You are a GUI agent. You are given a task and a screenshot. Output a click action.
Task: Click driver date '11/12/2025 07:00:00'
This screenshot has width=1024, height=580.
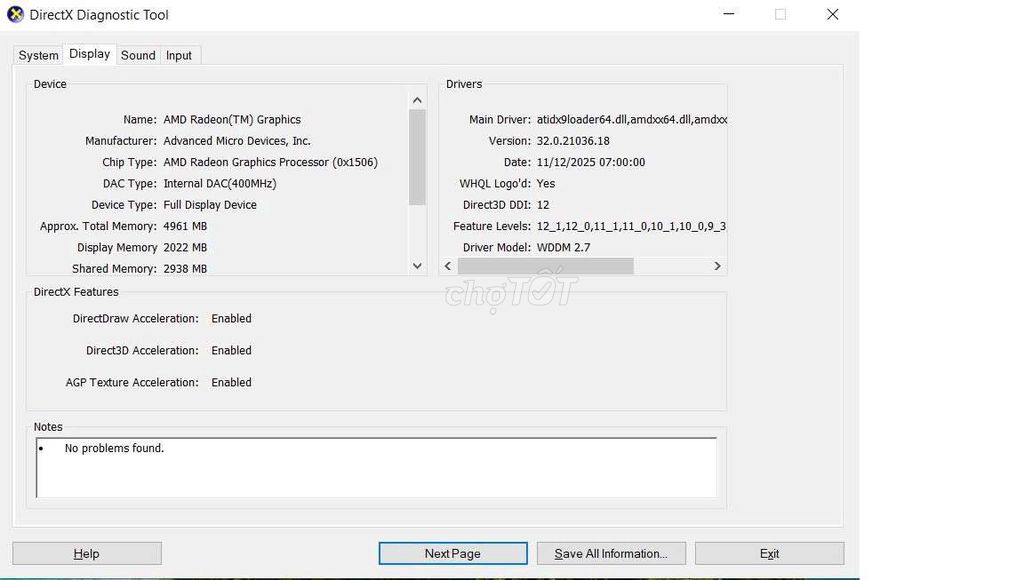590,162
